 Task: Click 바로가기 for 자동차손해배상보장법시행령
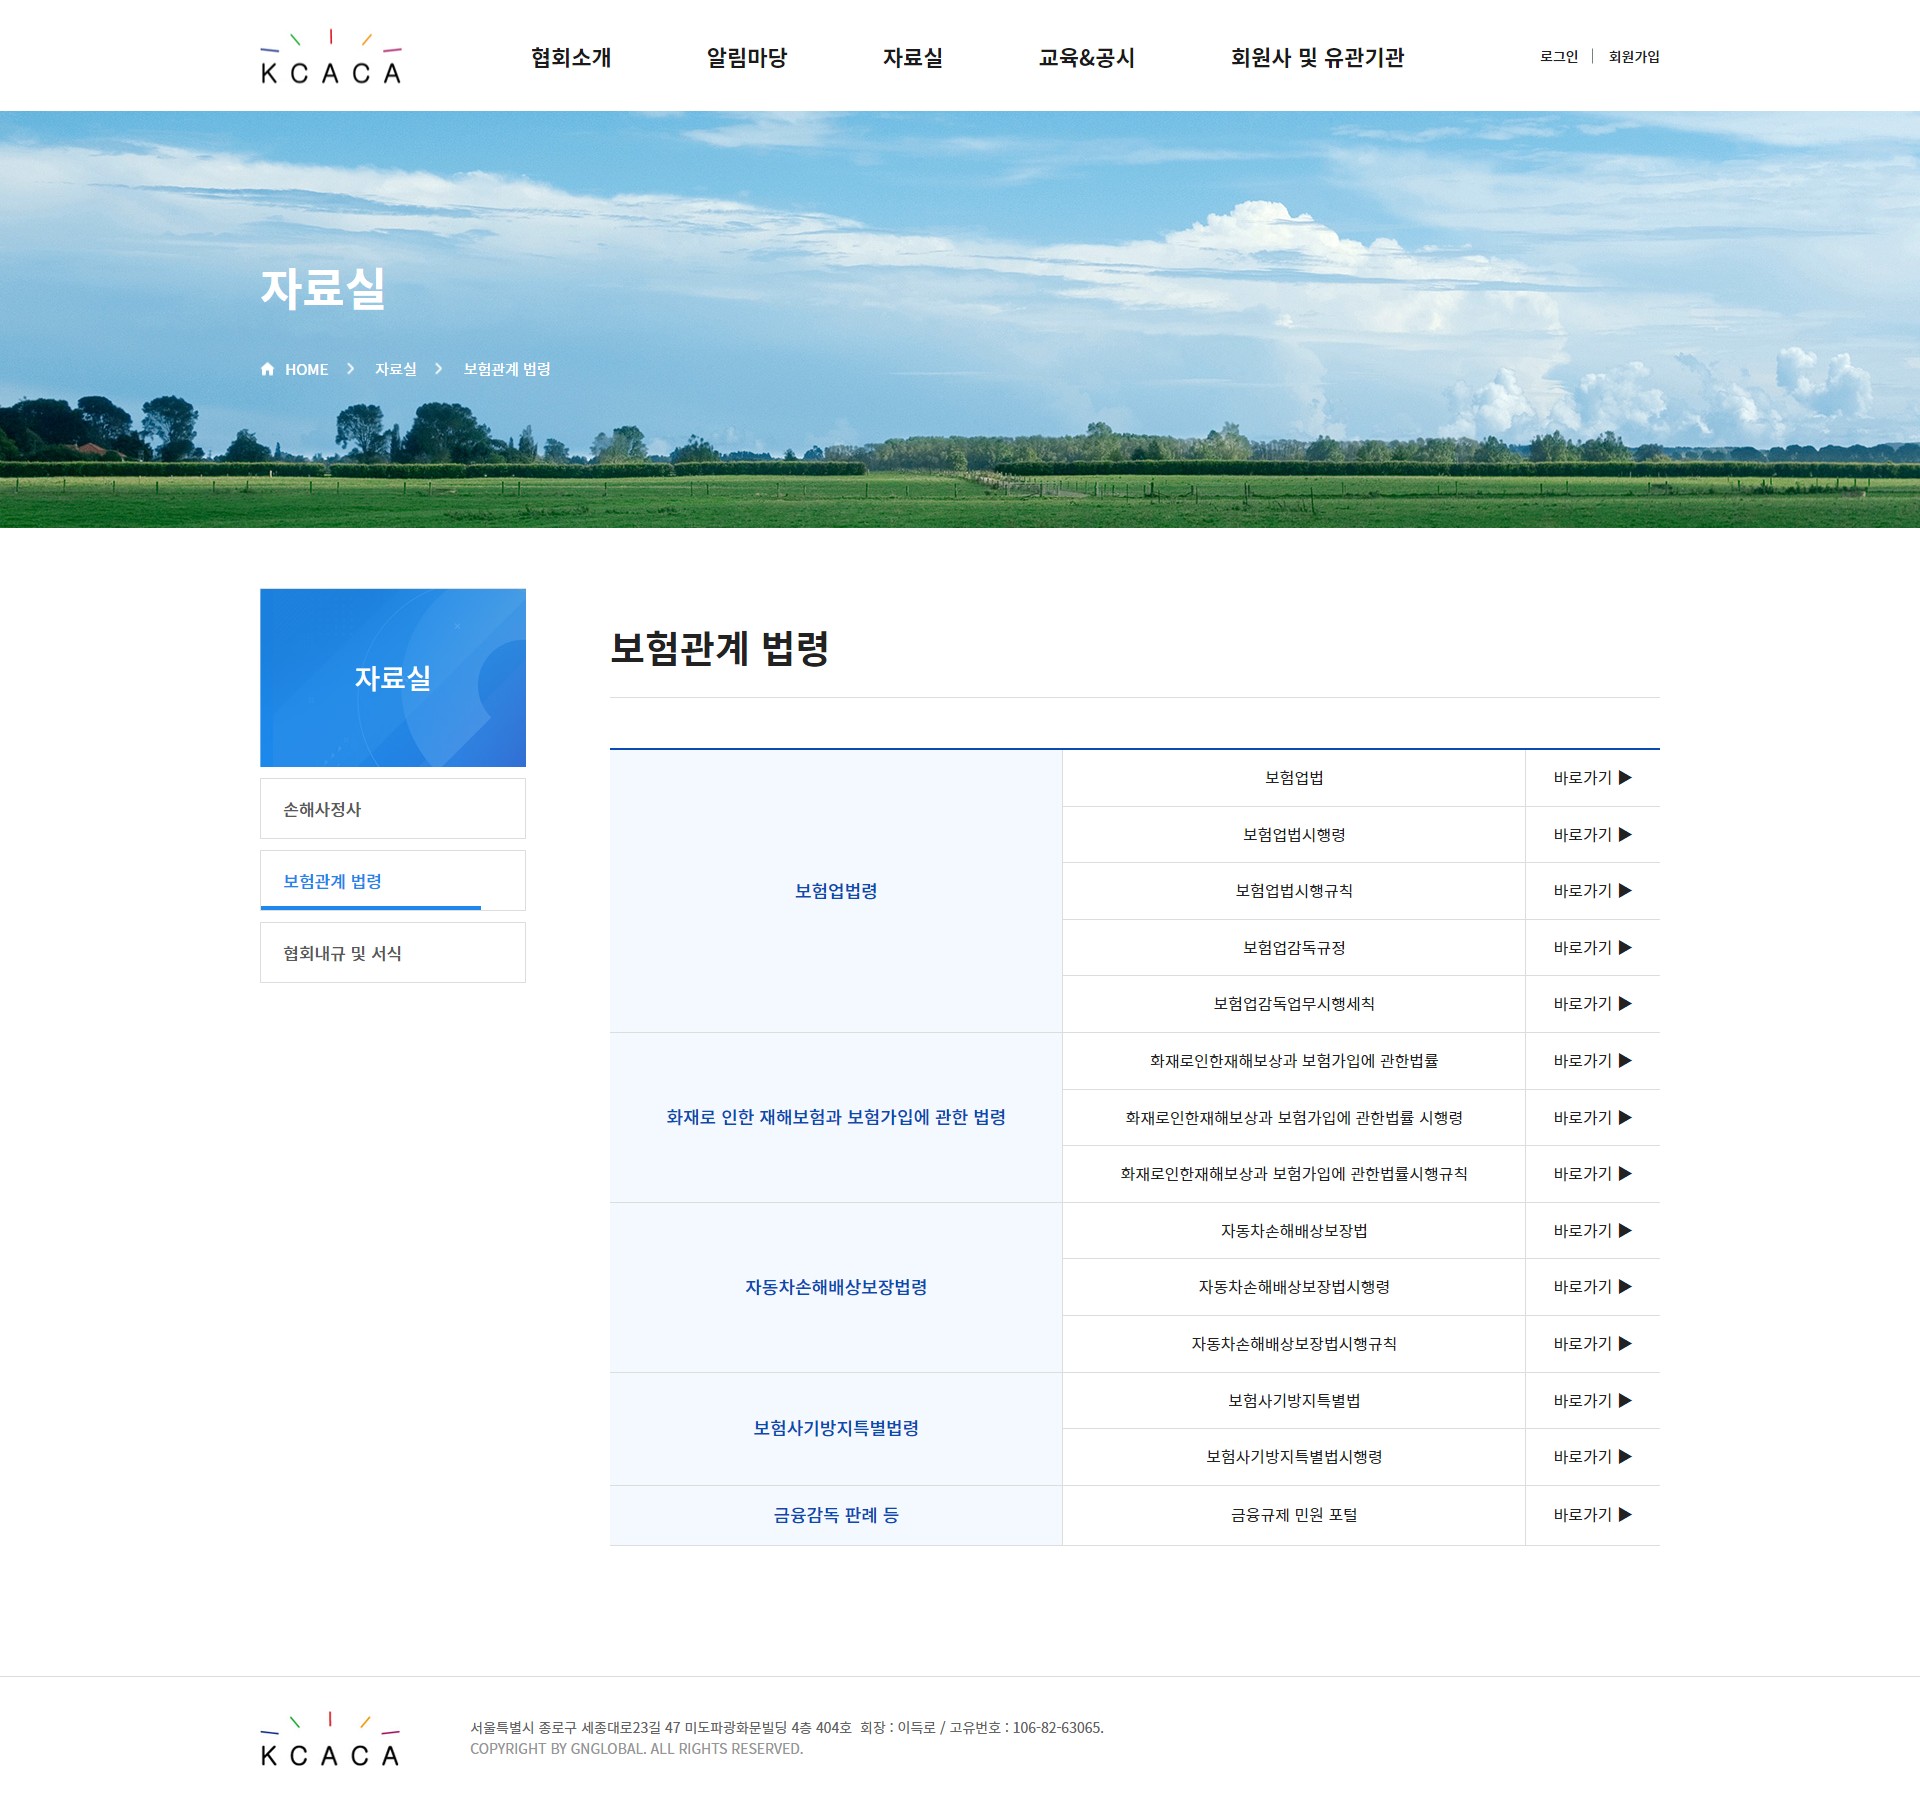click(x=1592, y=1287)
